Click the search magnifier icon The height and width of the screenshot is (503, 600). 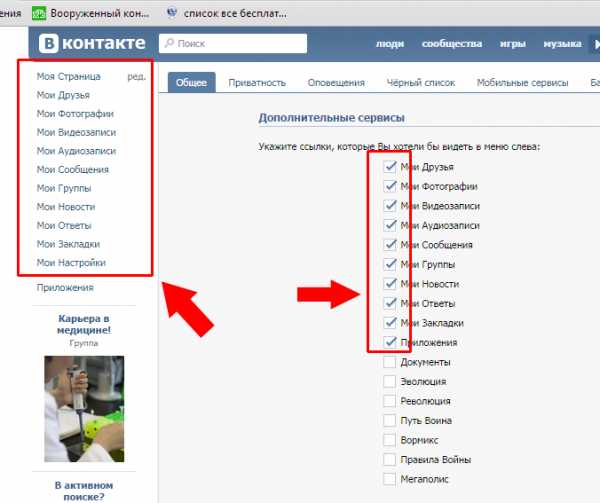(x=169, y=43)
